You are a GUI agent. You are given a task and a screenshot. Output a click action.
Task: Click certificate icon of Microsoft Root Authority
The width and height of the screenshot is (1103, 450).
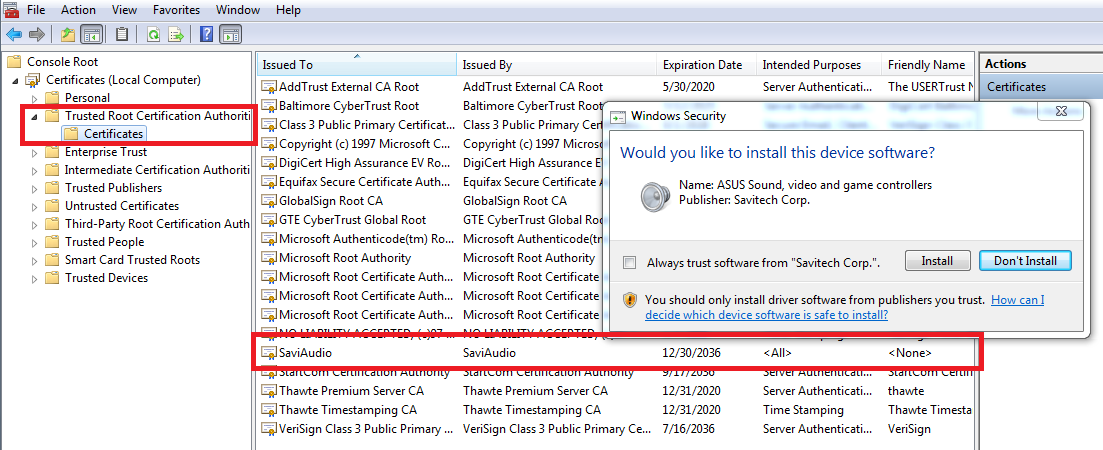coord(269,258)
